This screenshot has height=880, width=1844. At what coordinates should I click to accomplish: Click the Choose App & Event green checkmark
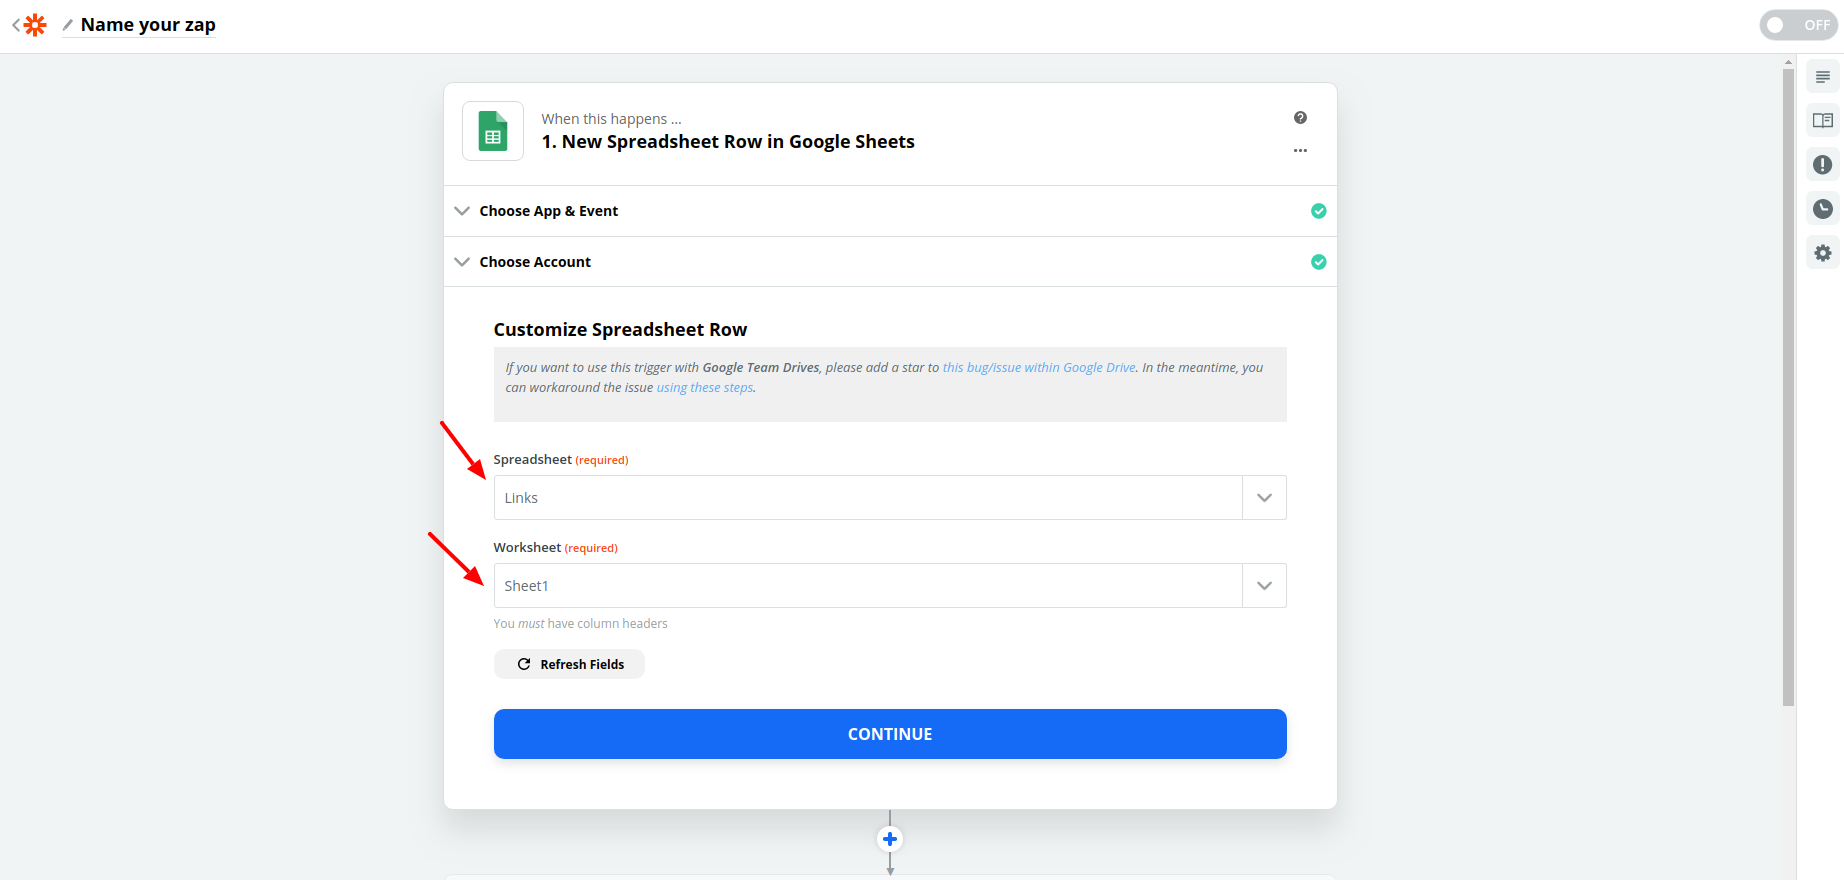tap(1319, 211)
